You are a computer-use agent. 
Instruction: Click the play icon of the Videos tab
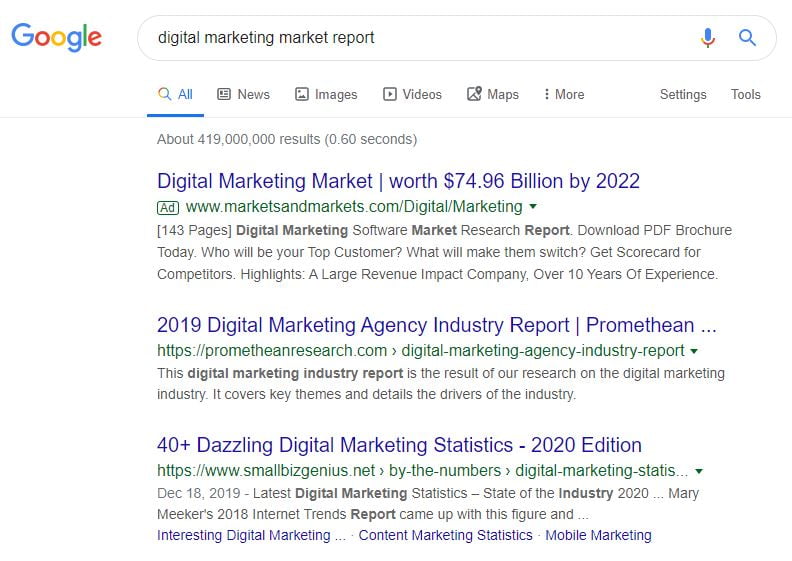click(389, 94)
